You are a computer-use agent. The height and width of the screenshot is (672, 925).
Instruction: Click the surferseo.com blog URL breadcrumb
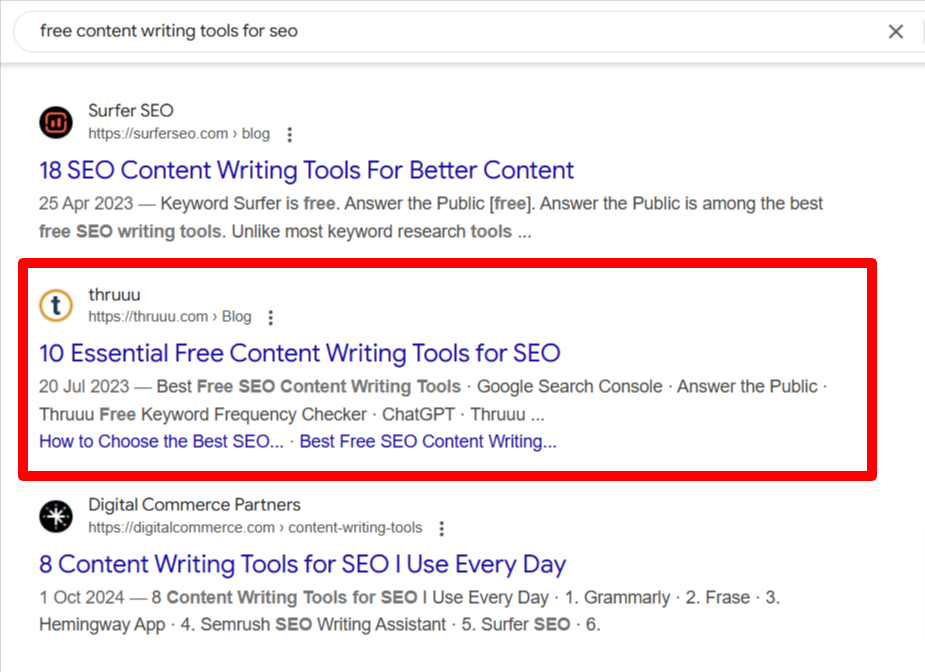(x=179, y=134)
